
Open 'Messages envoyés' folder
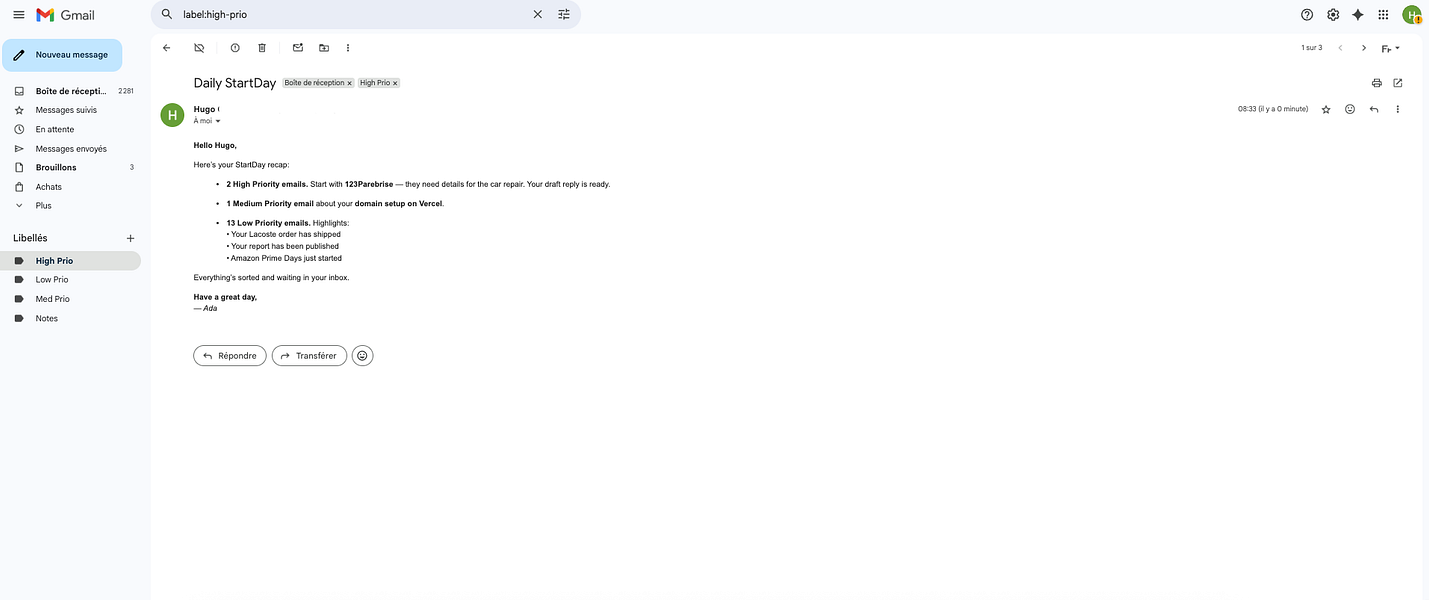click(70, 149)
